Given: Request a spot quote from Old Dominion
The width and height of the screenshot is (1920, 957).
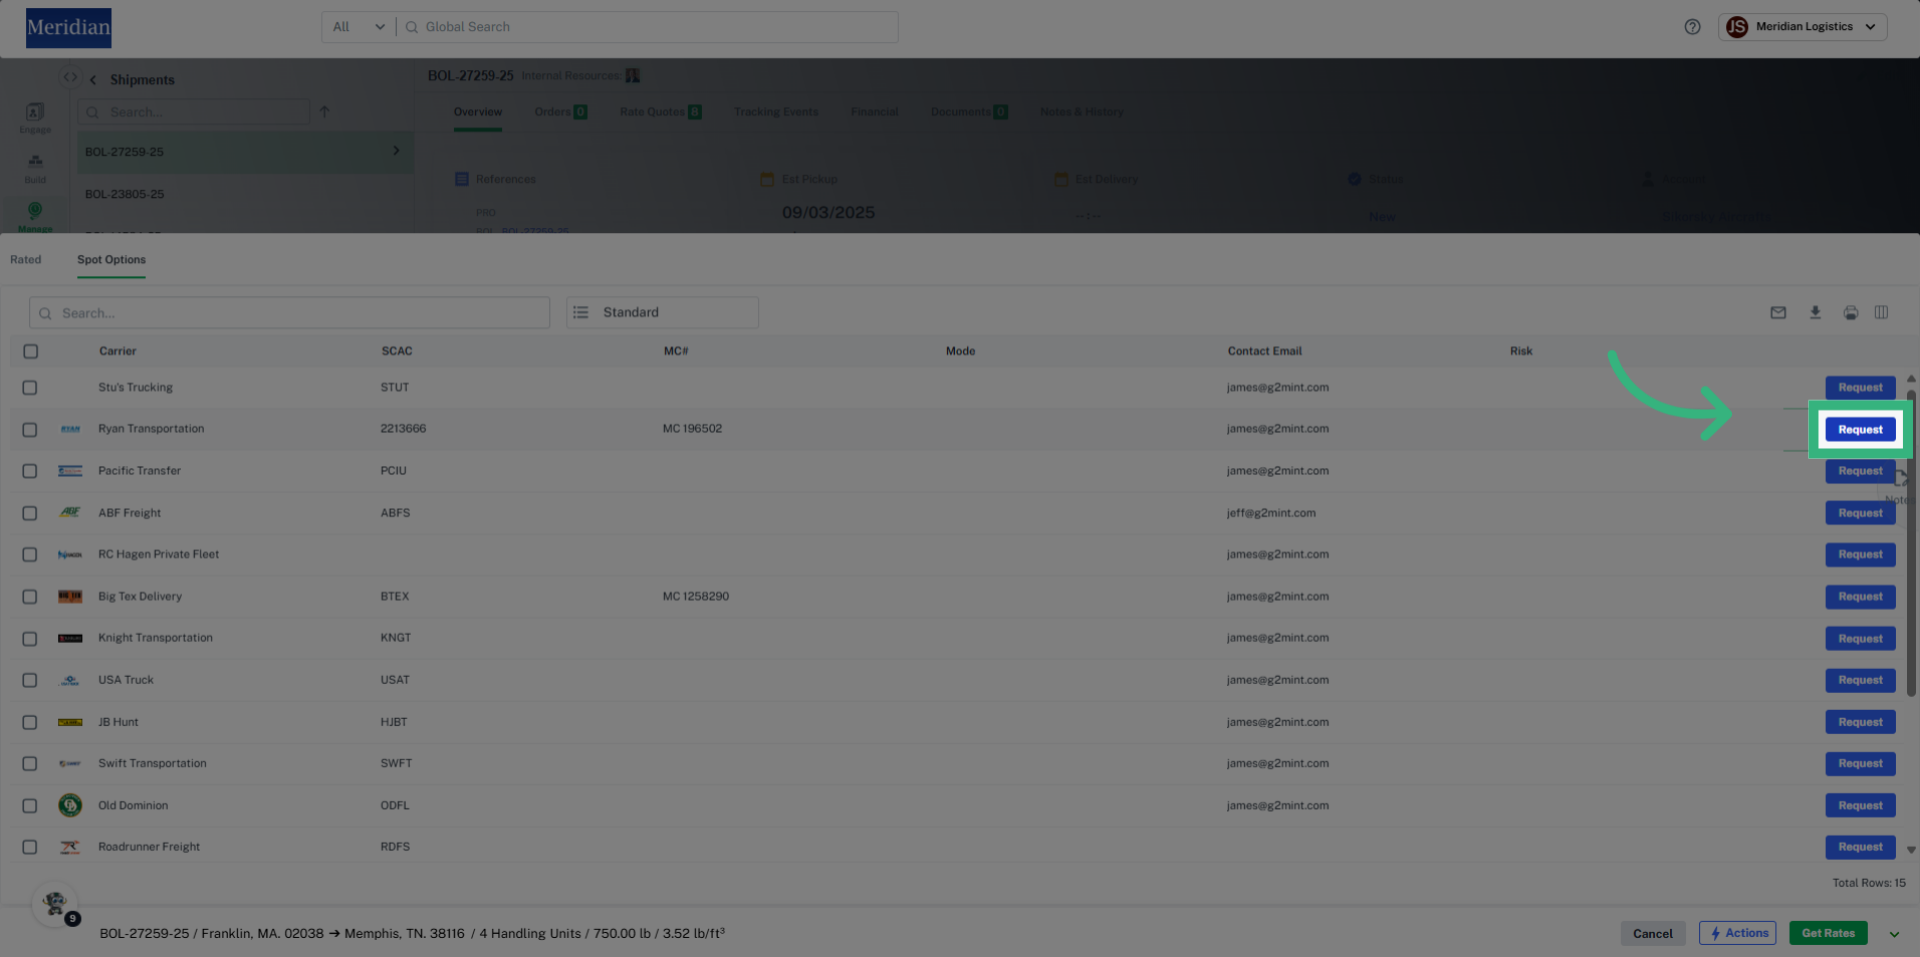Looking at the screenshot, I should click(1860, 806).
